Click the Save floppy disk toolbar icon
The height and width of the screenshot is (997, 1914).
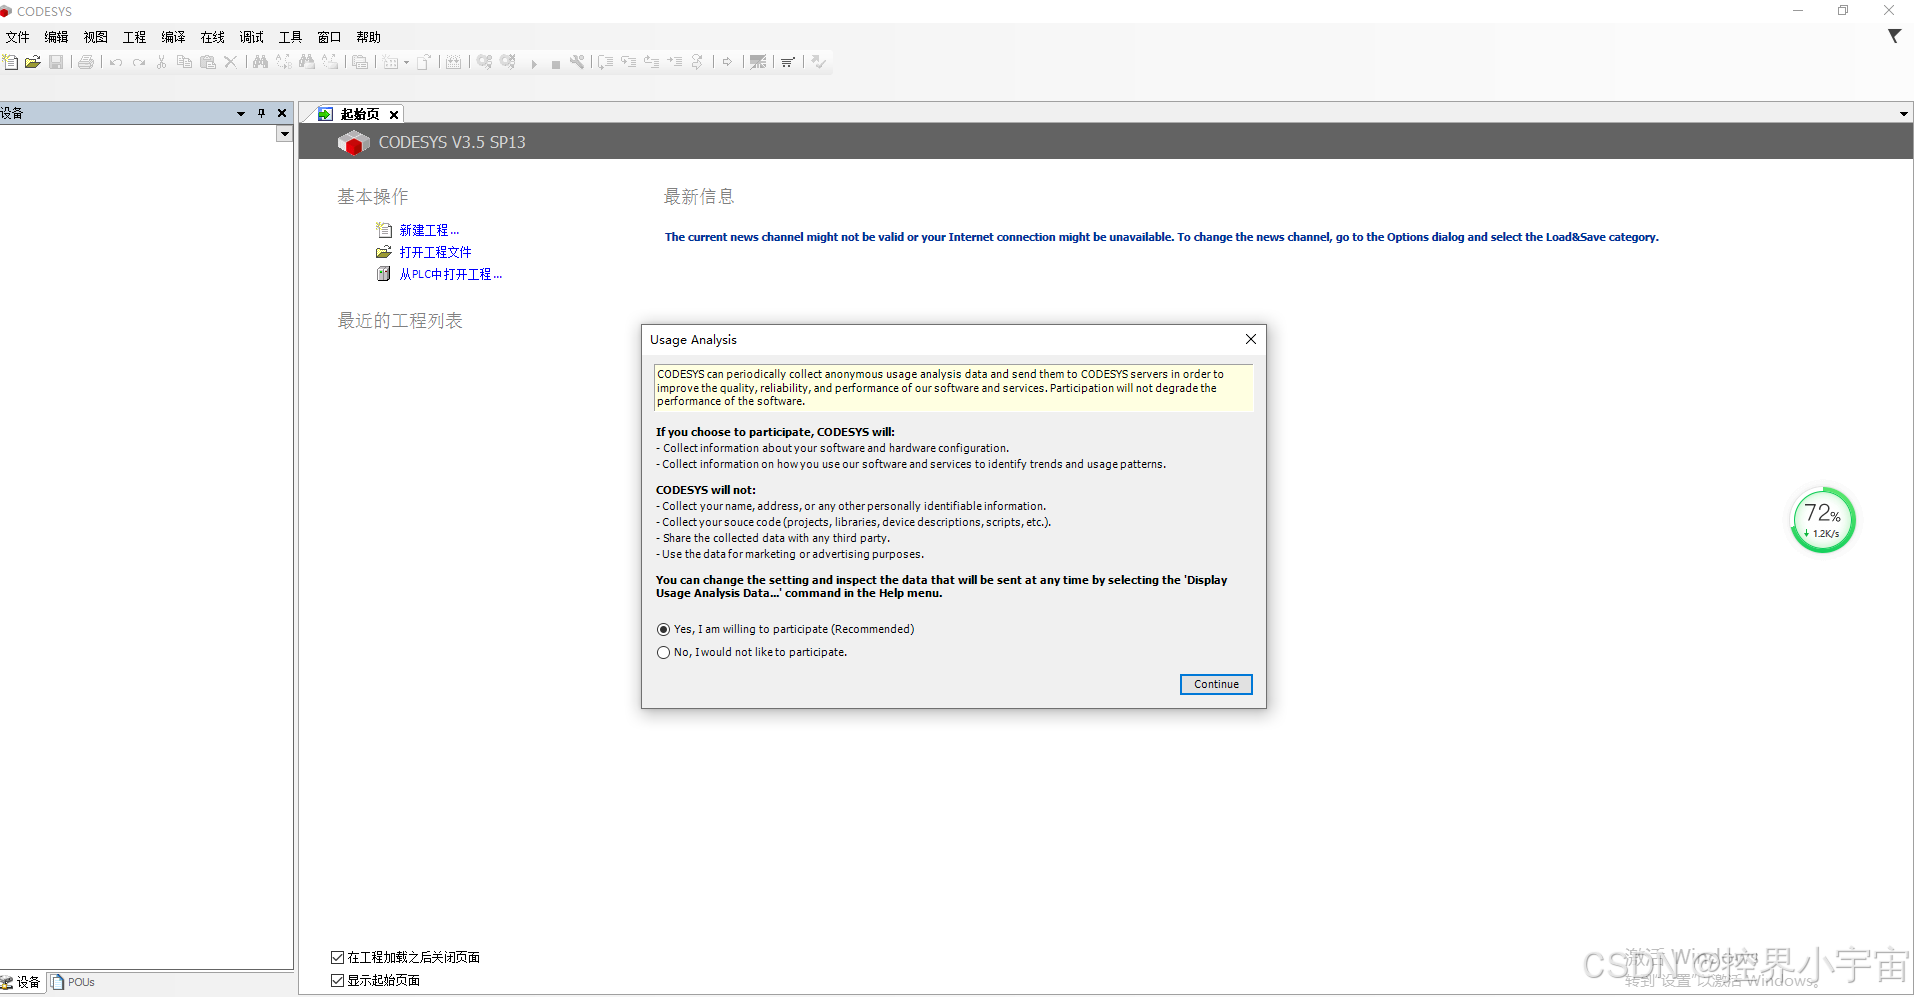[x=56, y=62]
